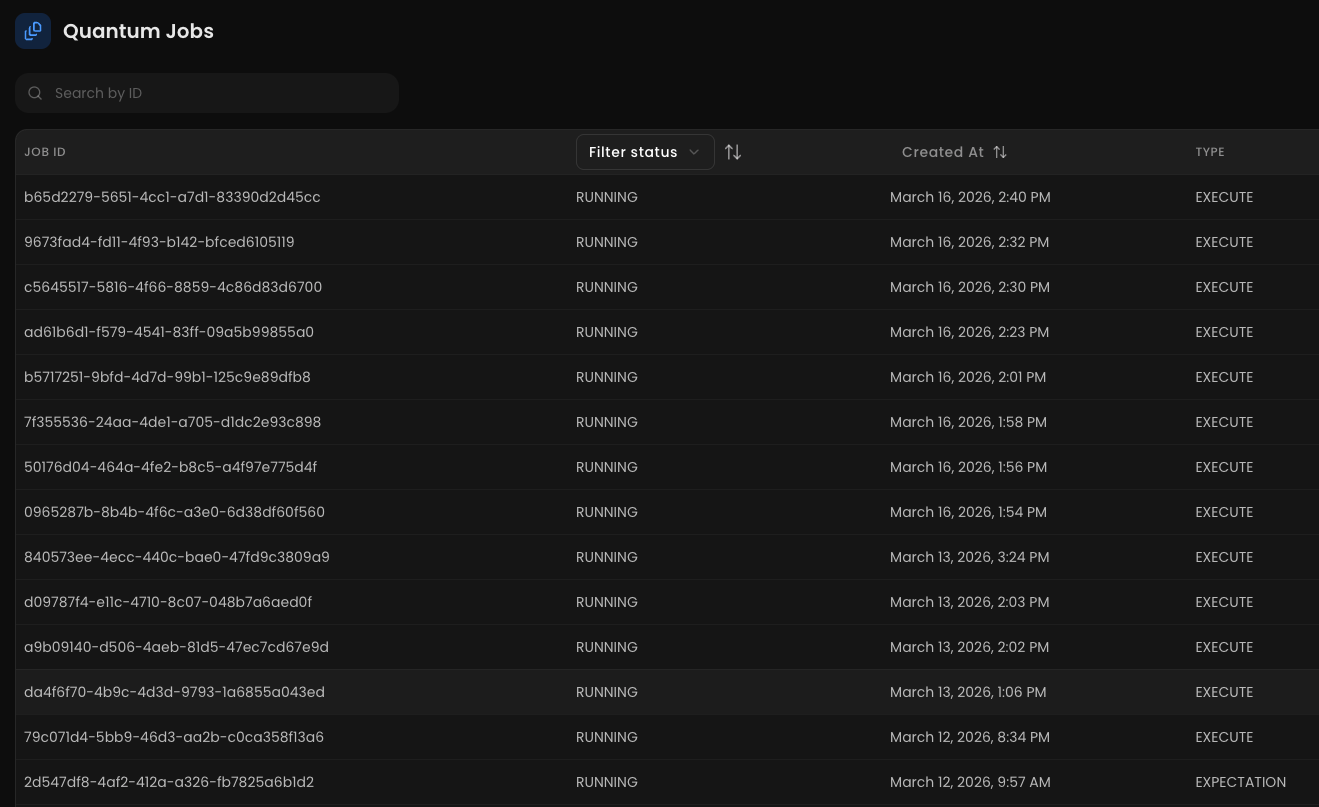Click date March 13, 2026, 1:06 PM

coord(968,692)
